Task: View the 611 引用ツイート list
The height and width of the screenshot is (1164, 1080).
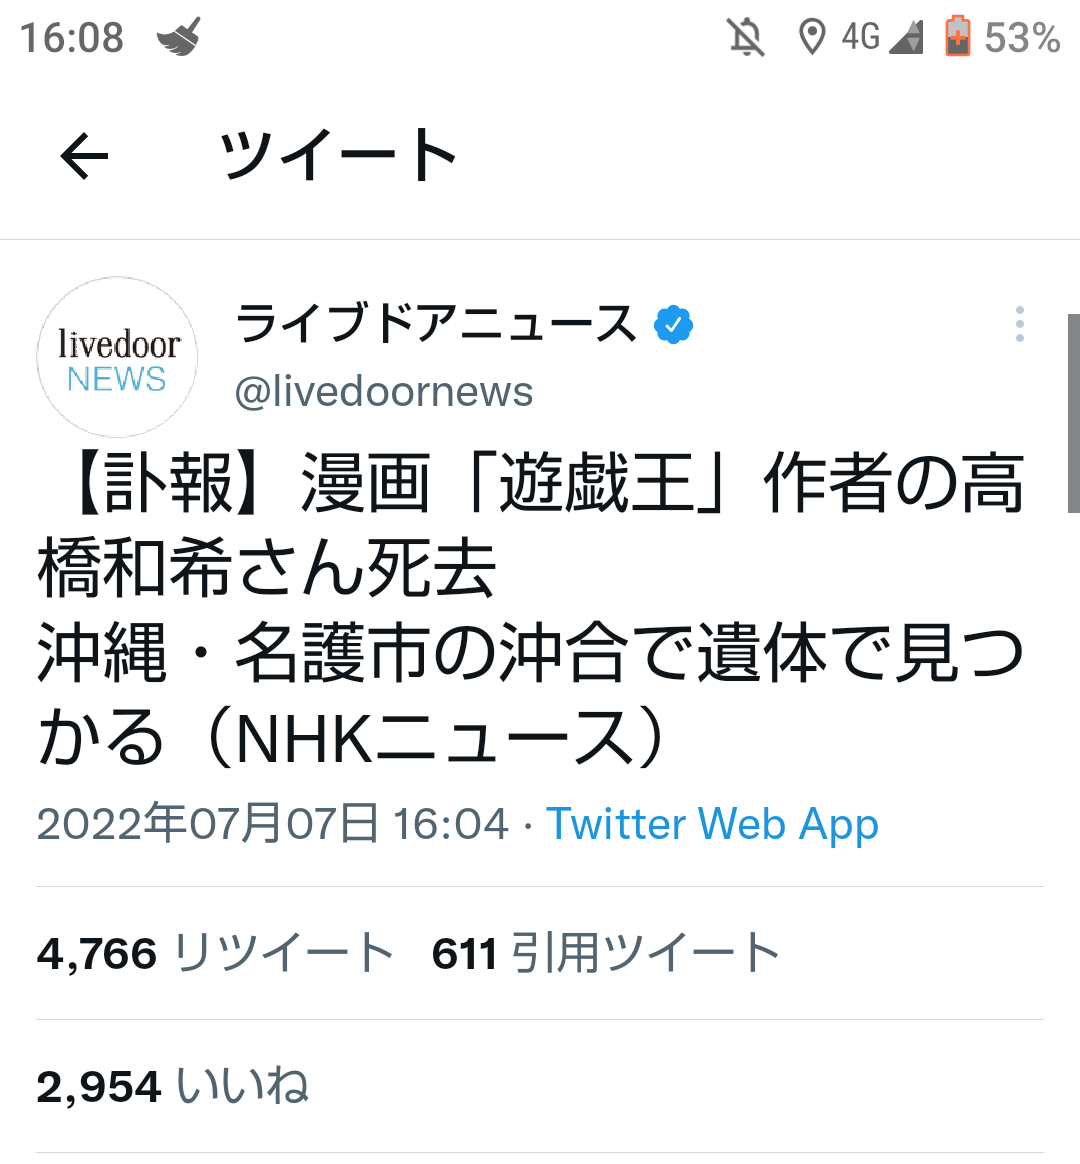Action: tap(606, 953)
